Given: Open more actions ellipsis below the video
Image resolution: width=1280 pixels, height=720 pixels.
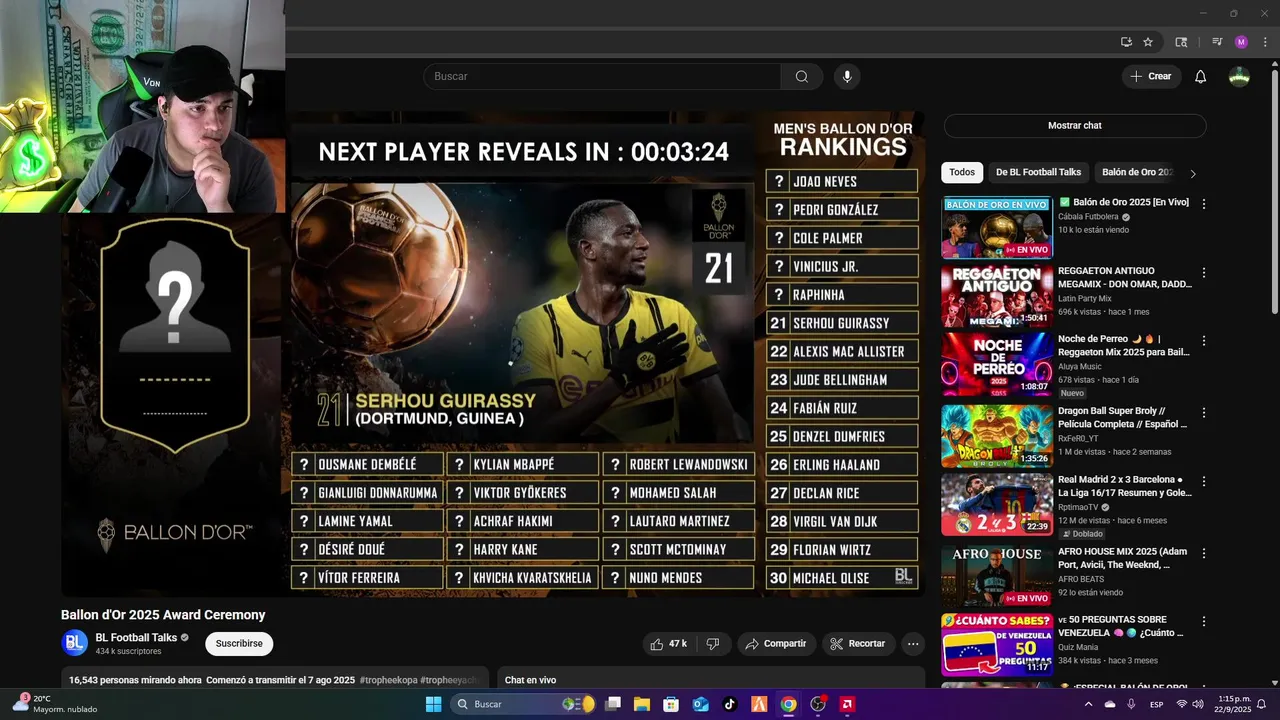Looking at the screenshot, I should [x=913, y=644].
